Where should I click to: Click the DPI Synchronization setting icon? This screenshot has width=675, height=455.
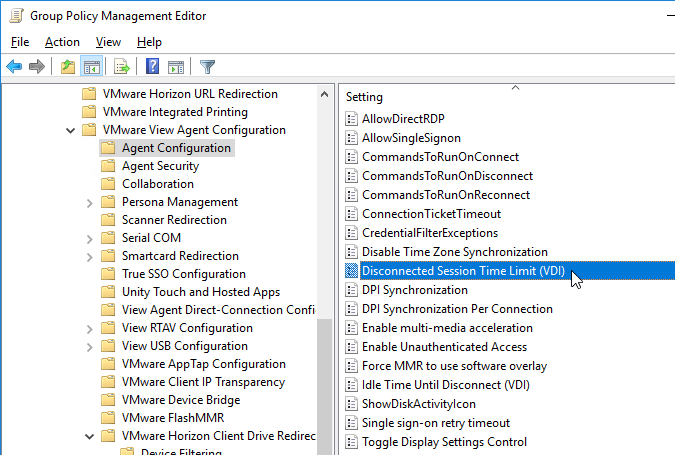click(352, 290)
